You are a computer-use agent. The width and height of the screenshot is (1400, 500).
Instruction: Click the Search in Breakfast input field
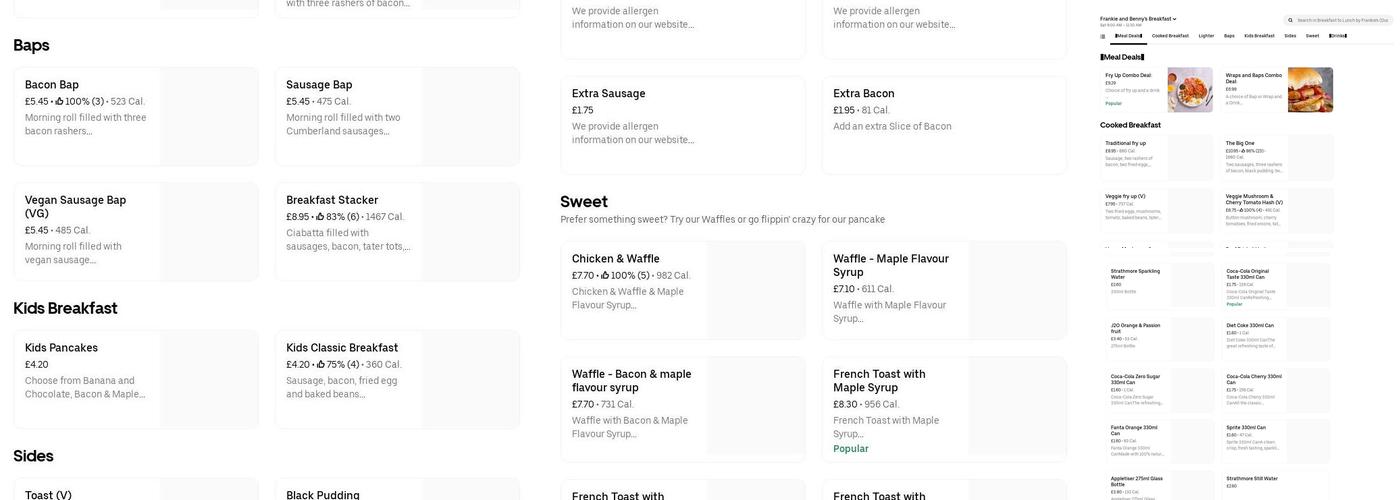[x=1340, y=20]
